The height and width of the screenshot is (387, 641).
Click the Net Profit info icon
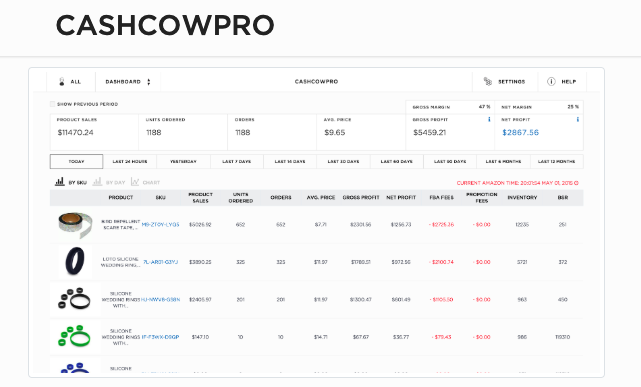[578, 119]
